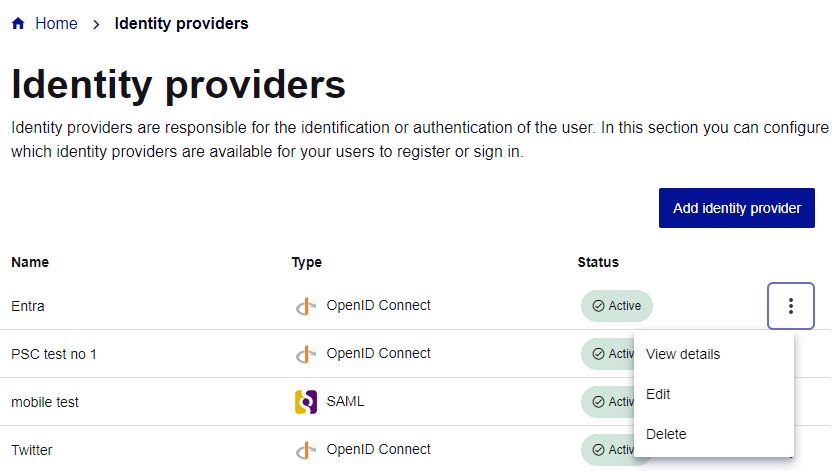Click the Status column header
The height and width of the screenshot is (471, 835).
(x=598, y=262)
